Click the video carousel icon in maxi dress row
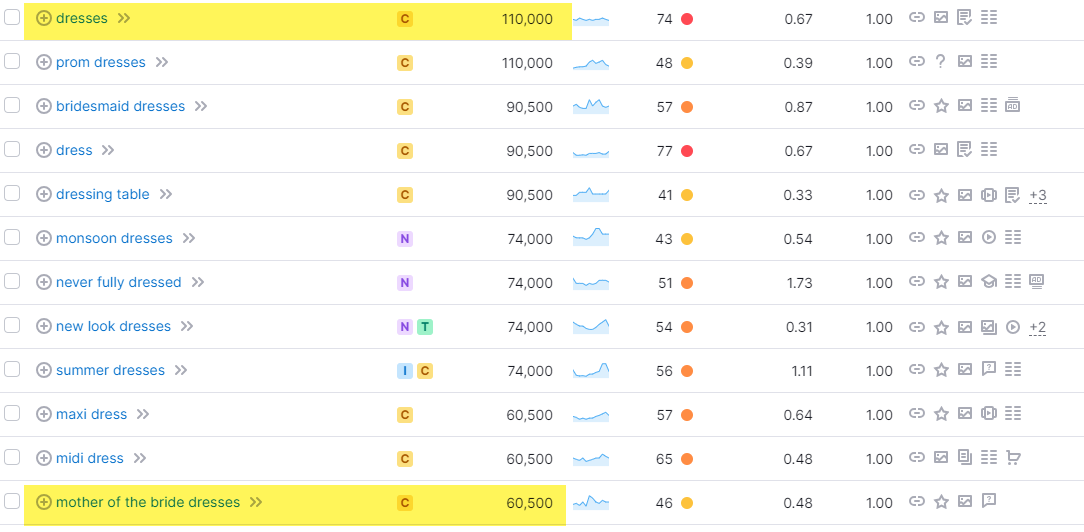 pyautogui.click(x=989, y=414)
